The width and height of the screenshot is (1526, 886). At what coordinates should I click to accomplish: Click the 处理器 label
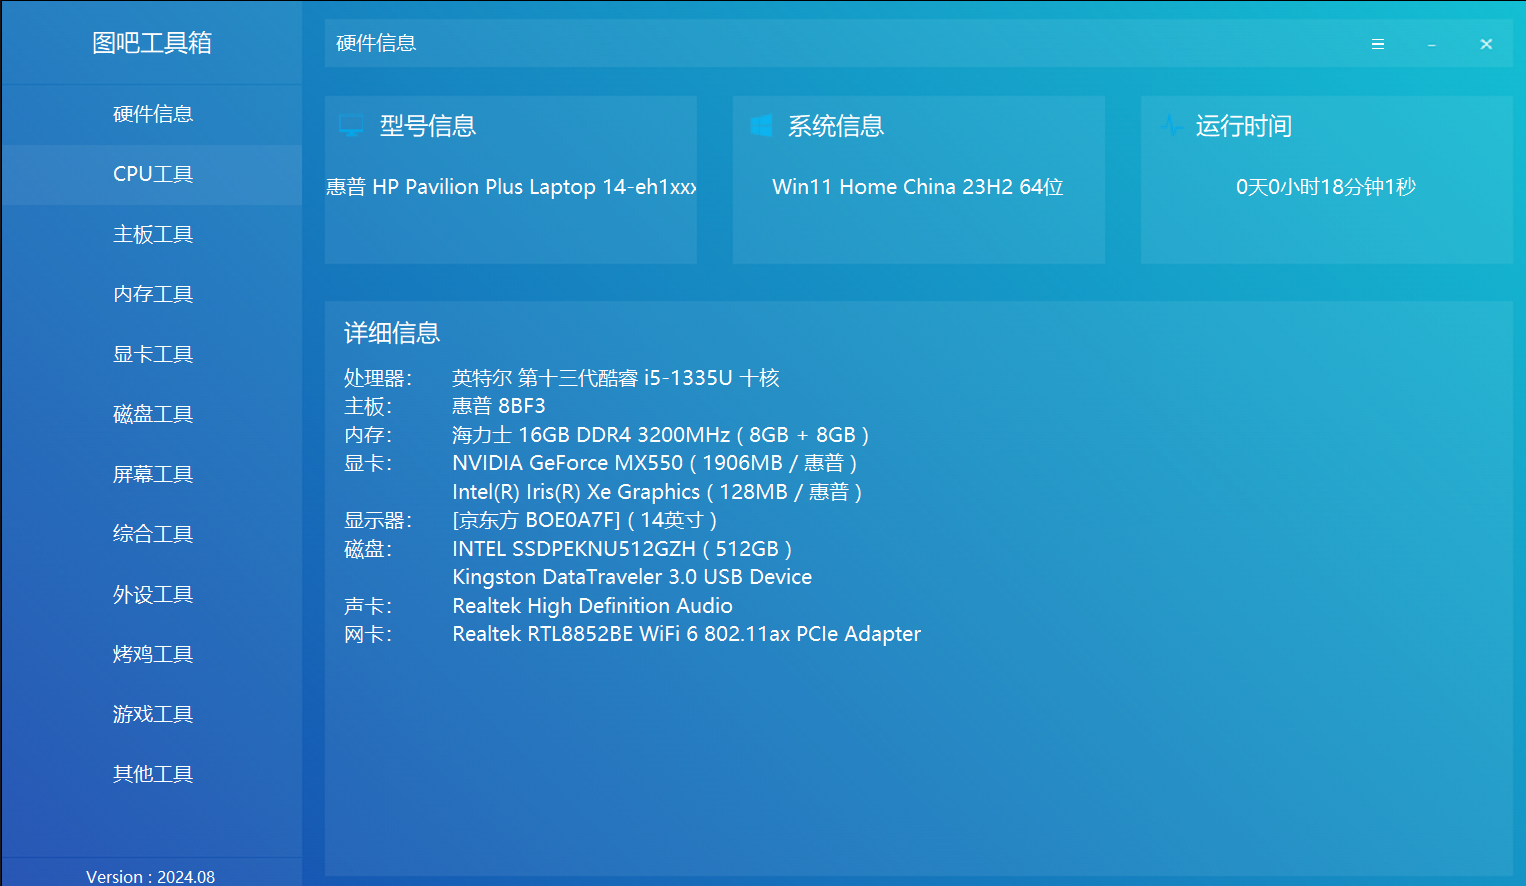(377, 378)
